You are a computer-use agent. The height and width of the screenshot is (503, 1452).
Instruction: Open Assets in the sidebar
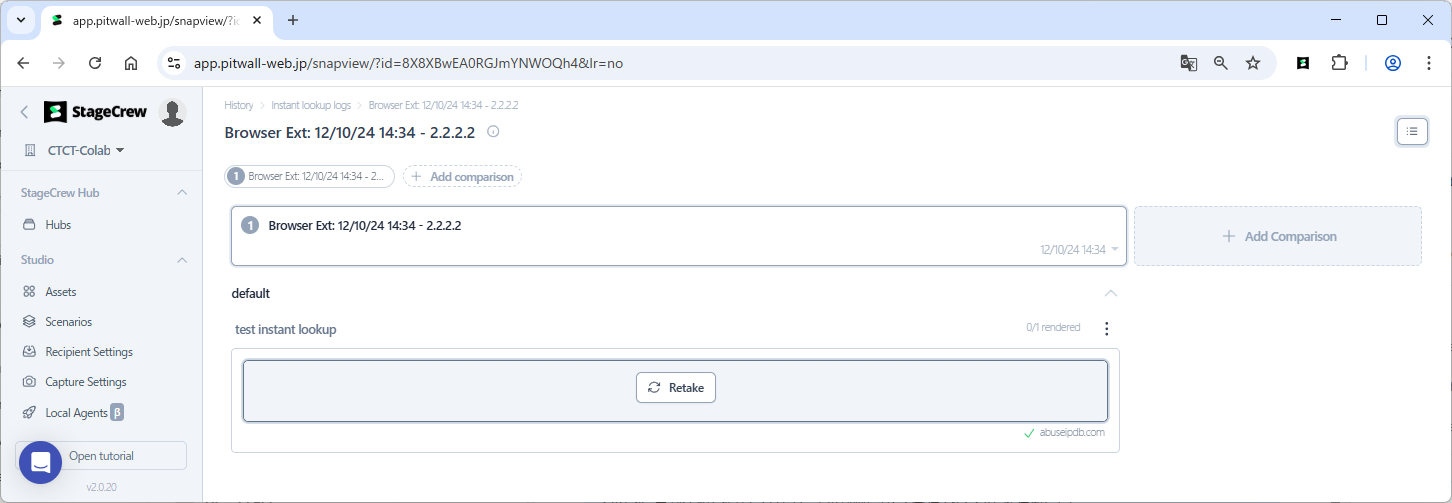61,292
